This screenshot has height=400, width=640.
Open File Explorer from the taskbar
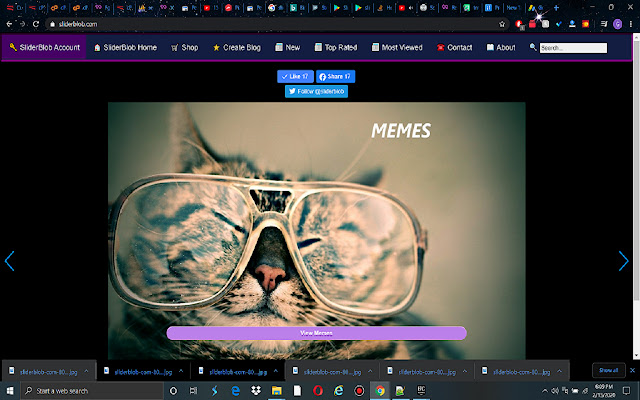[x=277, y=391]
